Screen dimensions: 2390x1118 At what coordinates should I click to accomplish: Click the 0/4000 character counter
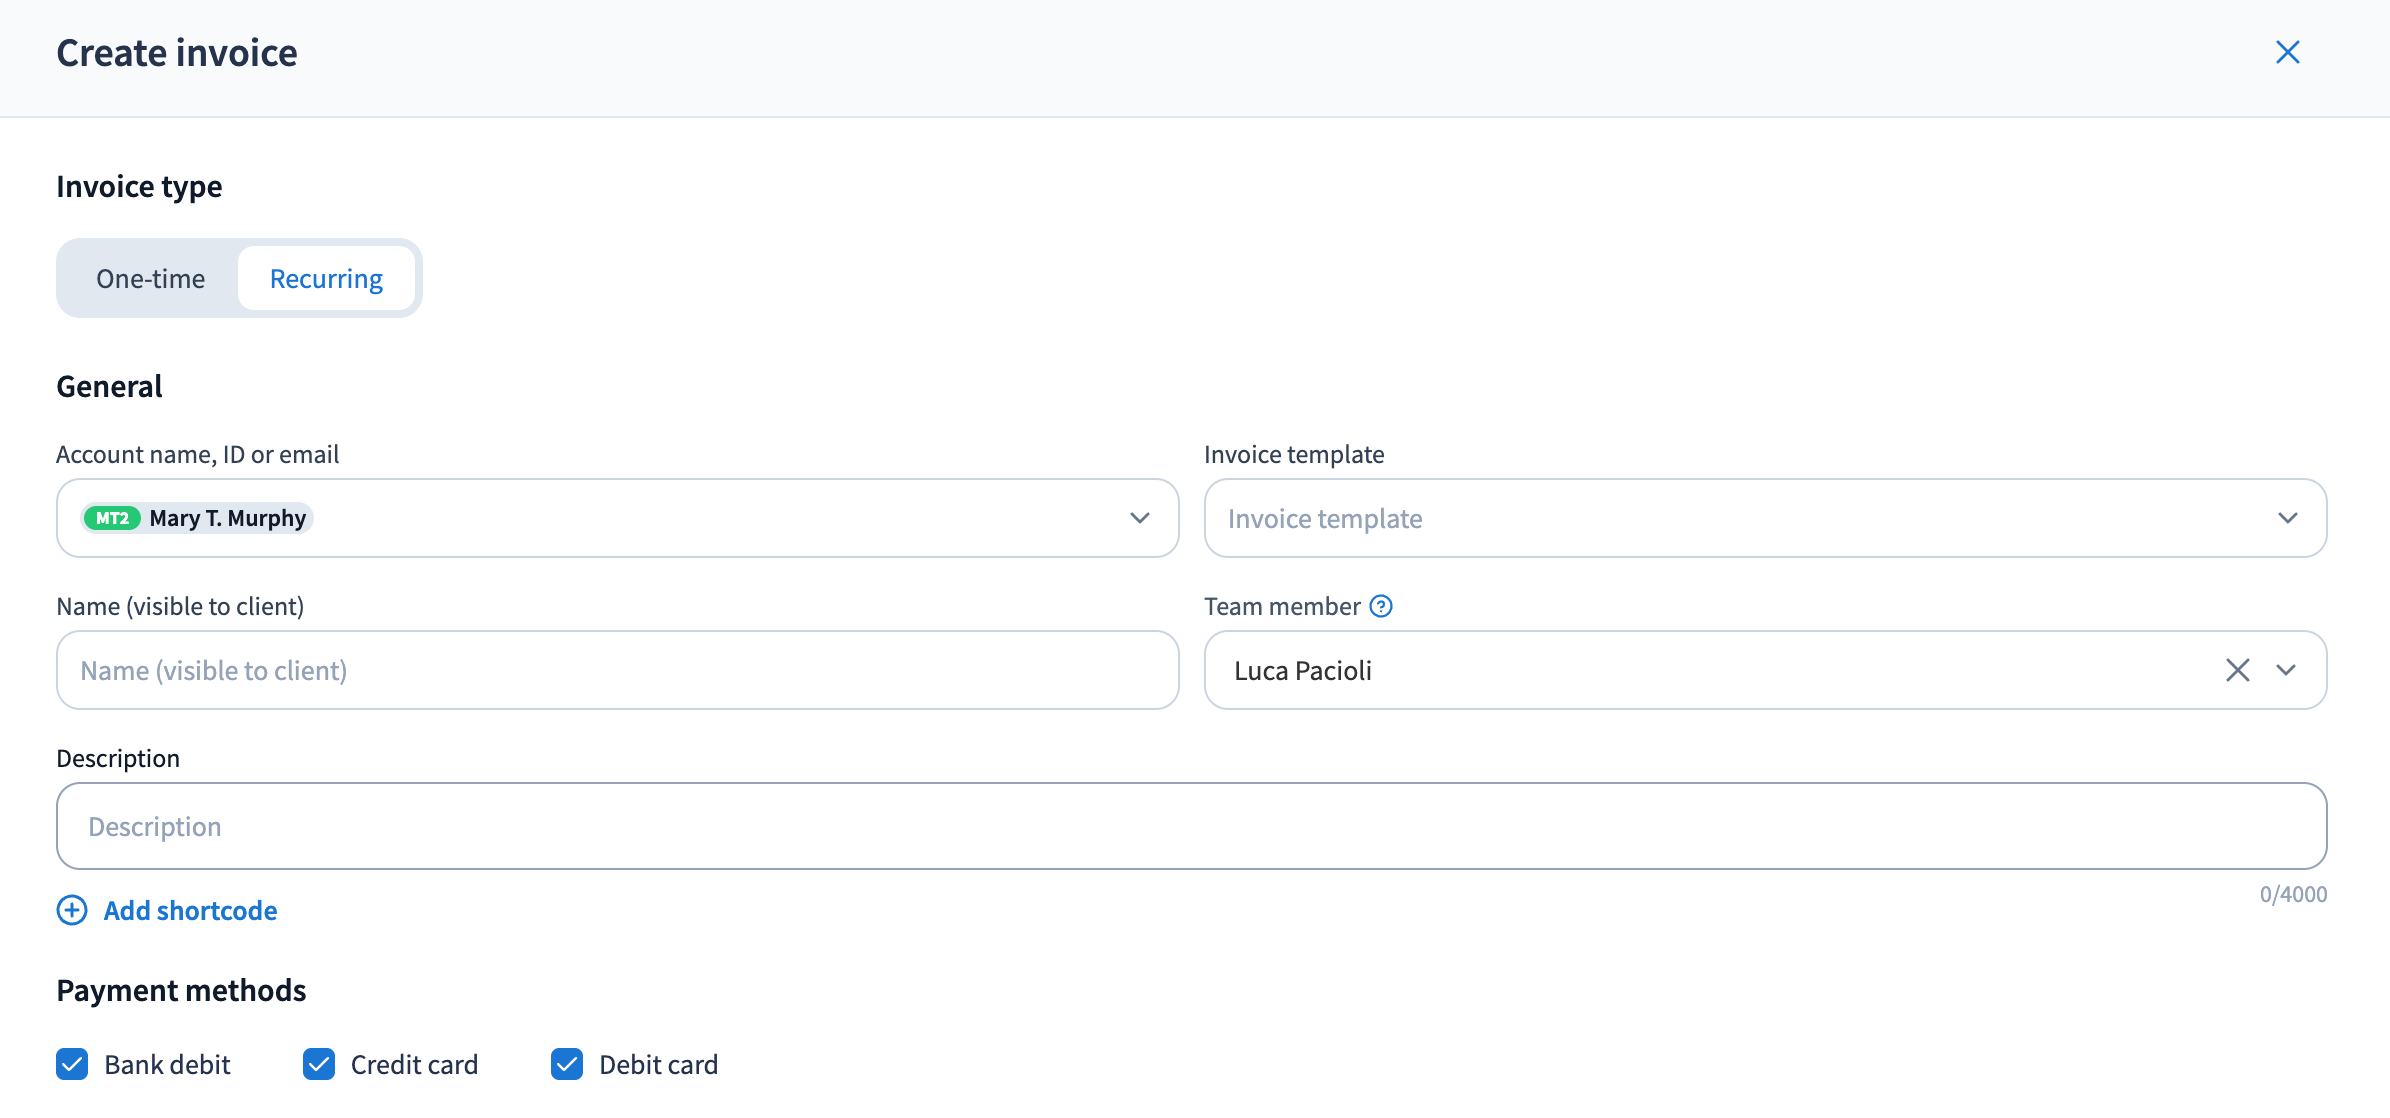(2293, 894)
